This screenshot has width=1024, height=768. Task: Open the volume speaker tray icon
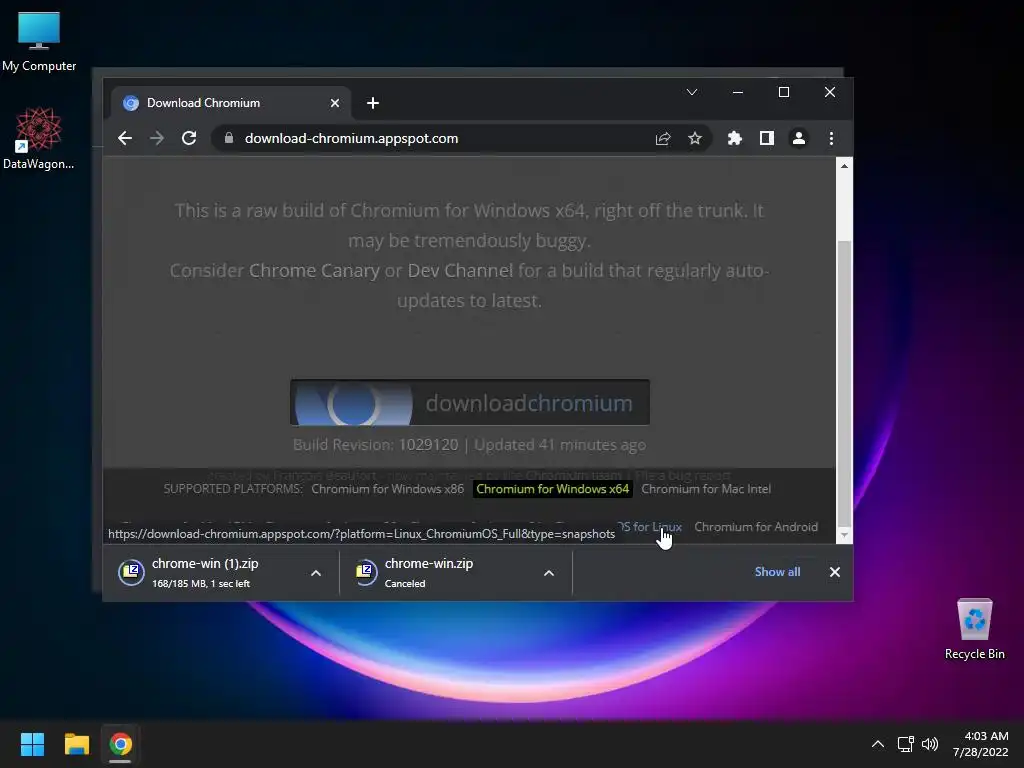pos(930,744)
